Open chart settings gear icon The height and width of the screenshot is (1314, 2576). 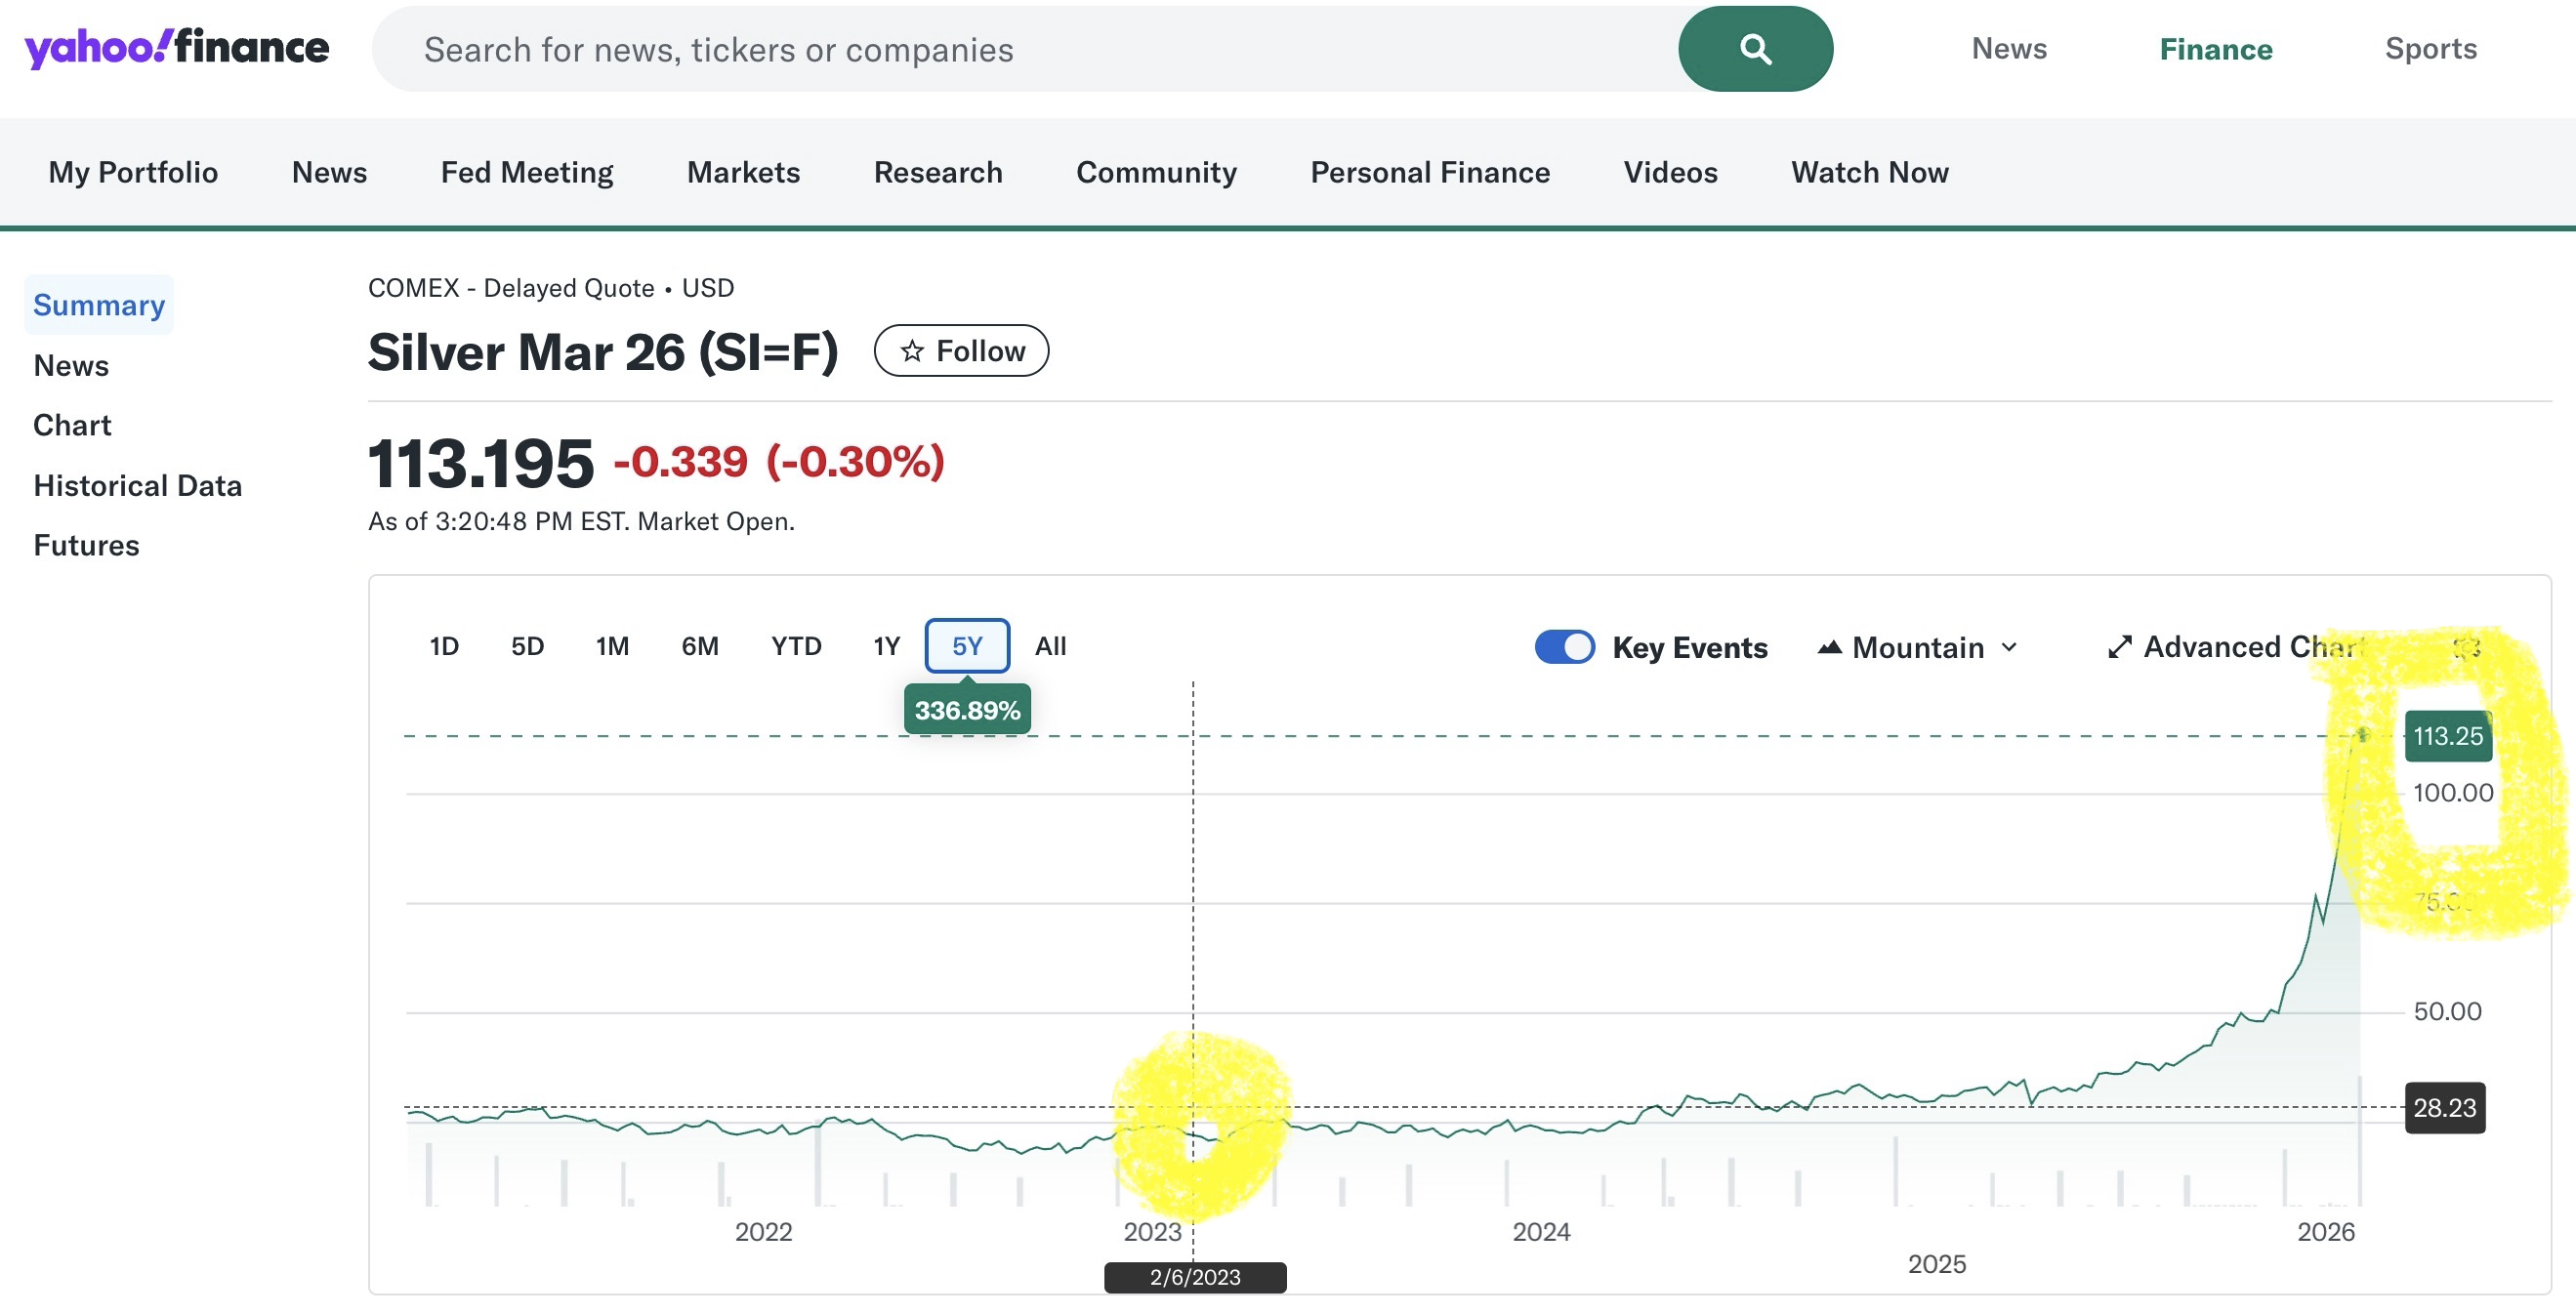coord(2467,647)
